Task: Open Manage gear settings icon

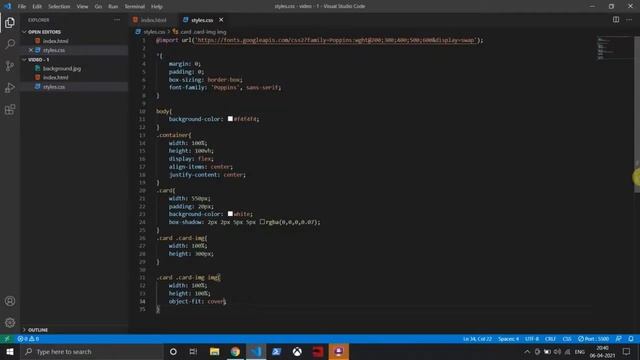Action: 10,323
